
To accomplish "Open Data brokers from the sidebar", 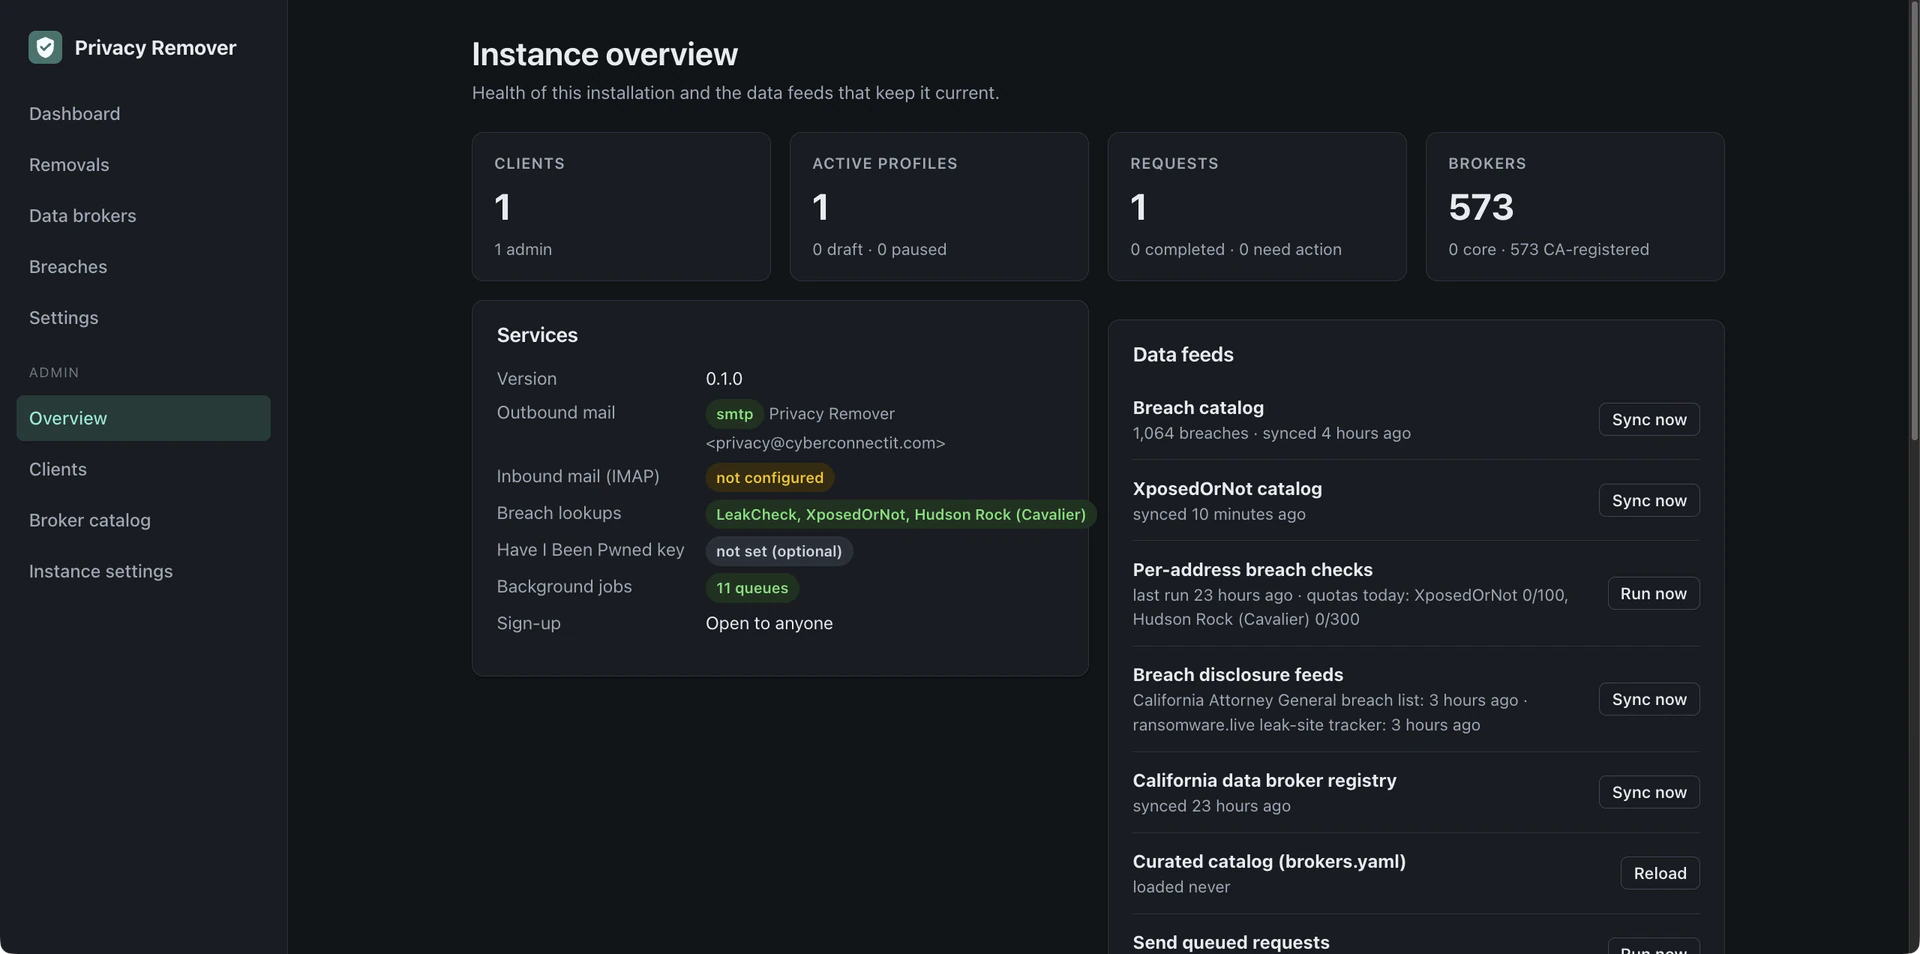I will click(82, 216).
